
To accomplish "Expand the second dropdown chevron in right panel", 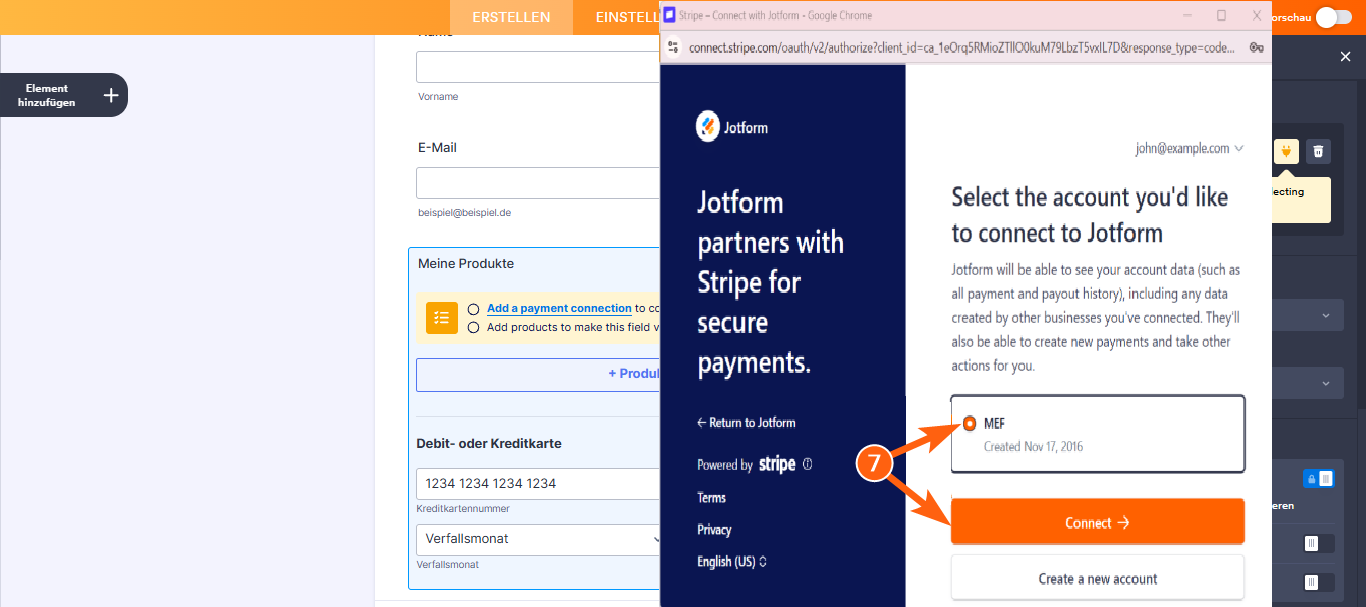I will tap(1326, 383).
